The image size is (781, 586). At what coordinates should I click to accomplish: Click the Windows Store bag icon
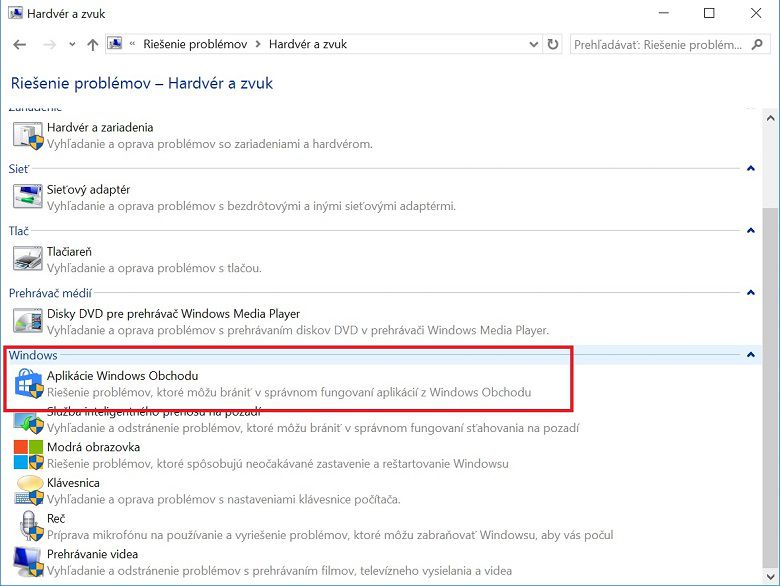[x=28, y=383]
